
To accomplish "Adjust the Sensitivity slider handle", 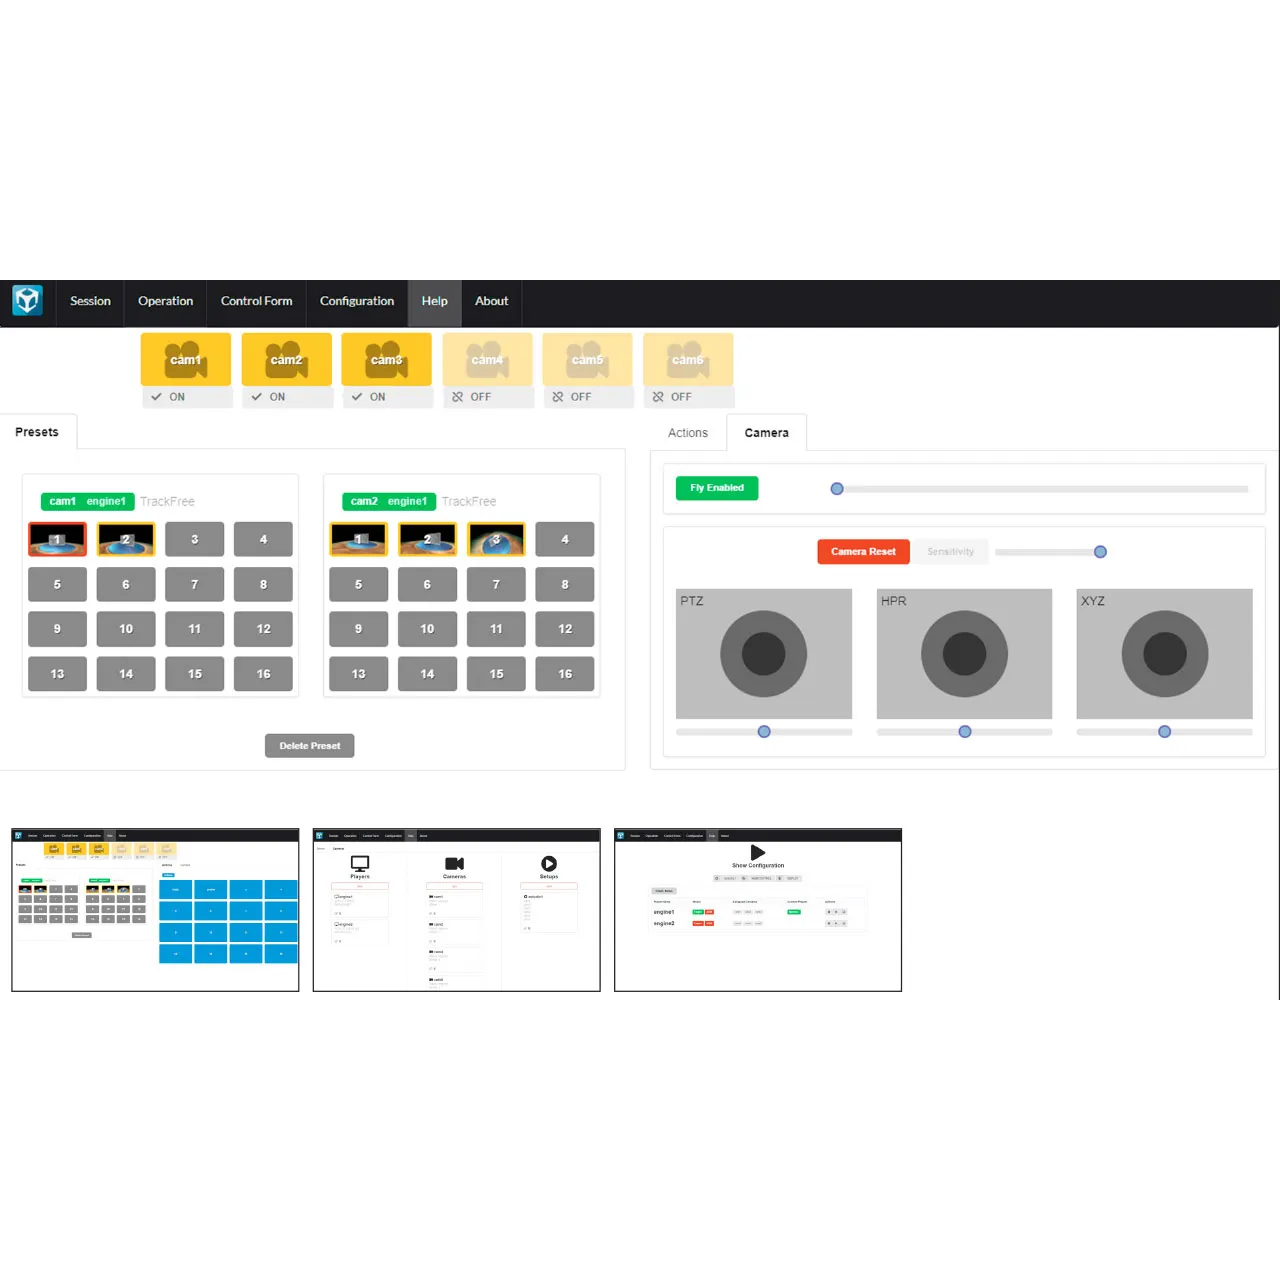I will click(1100, 552).
